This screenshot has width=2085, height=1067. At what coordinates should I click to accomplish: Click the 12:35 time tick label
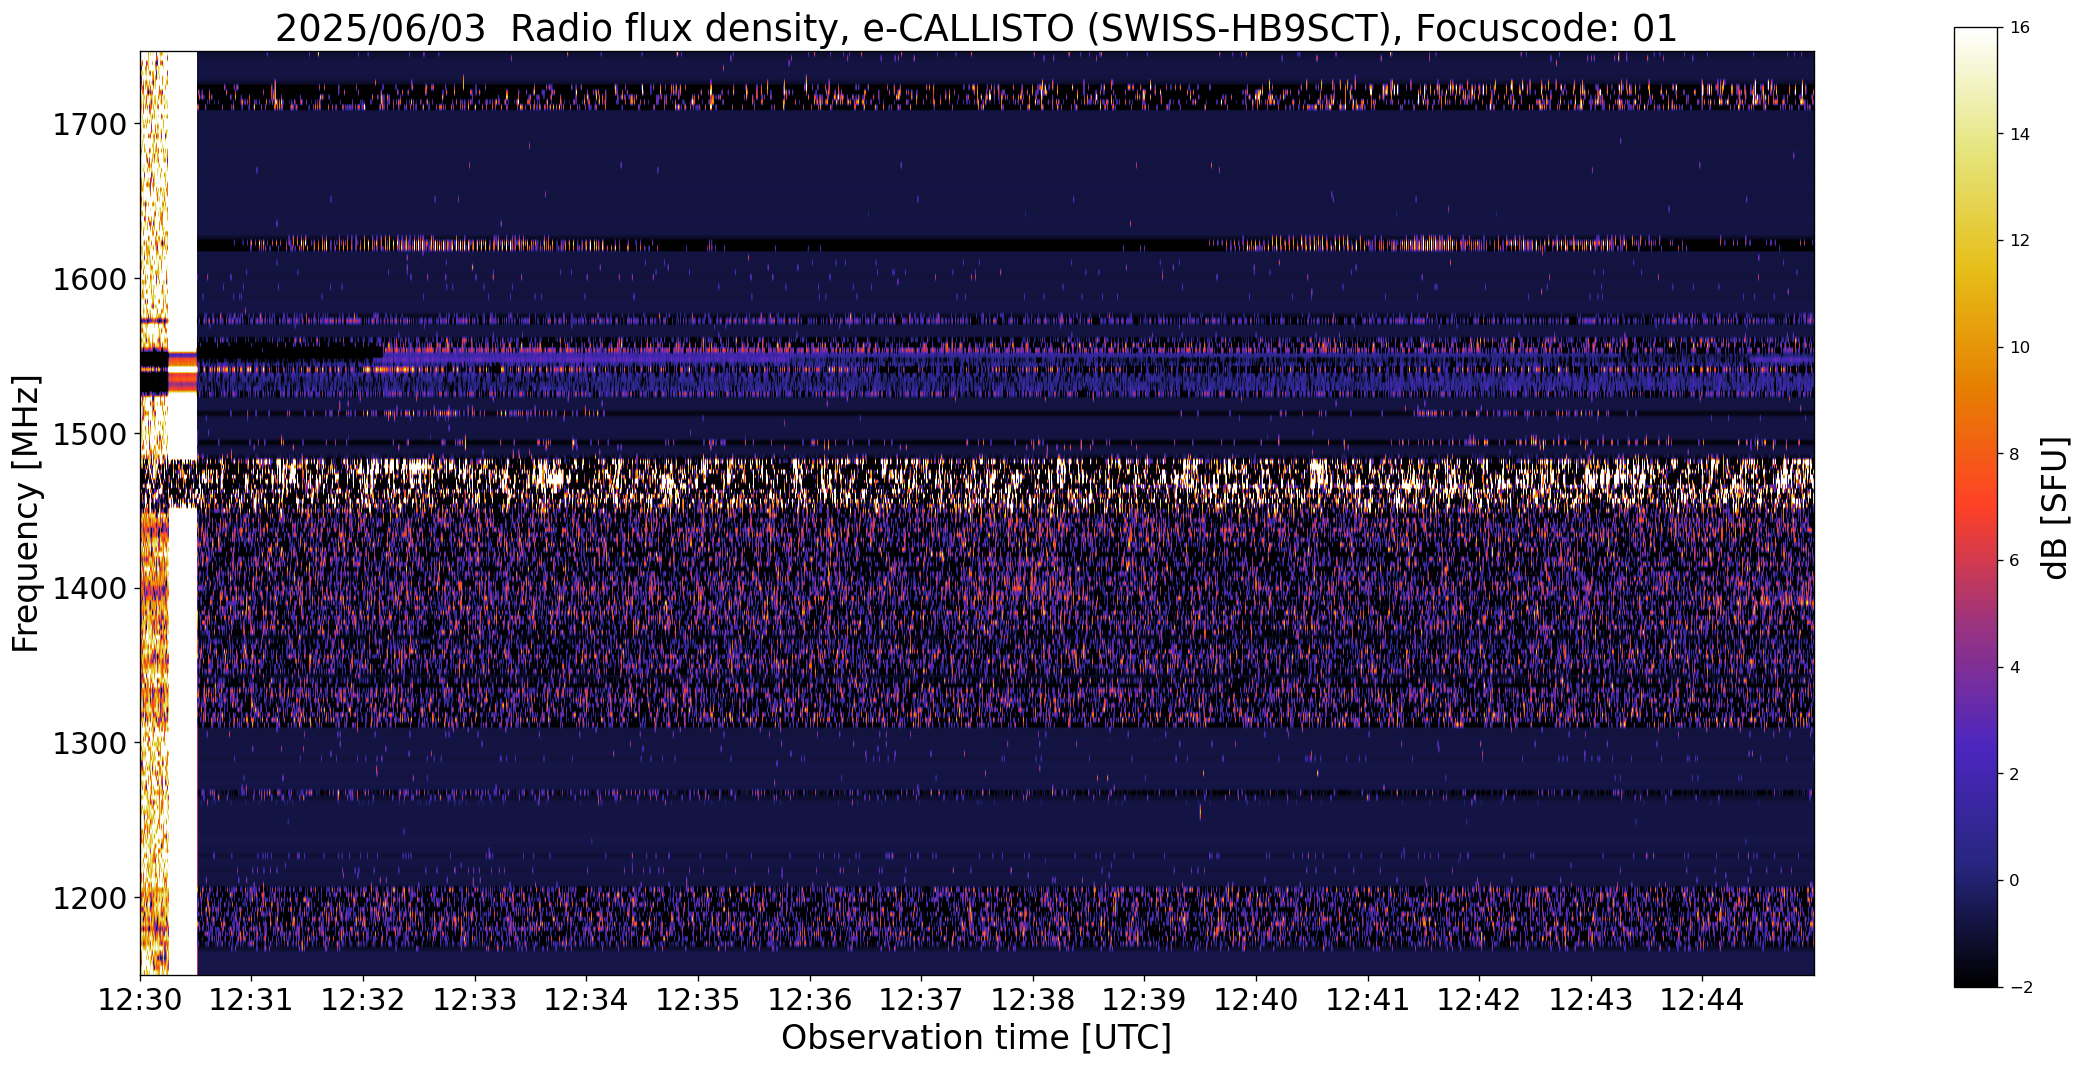pos(698,1000)
